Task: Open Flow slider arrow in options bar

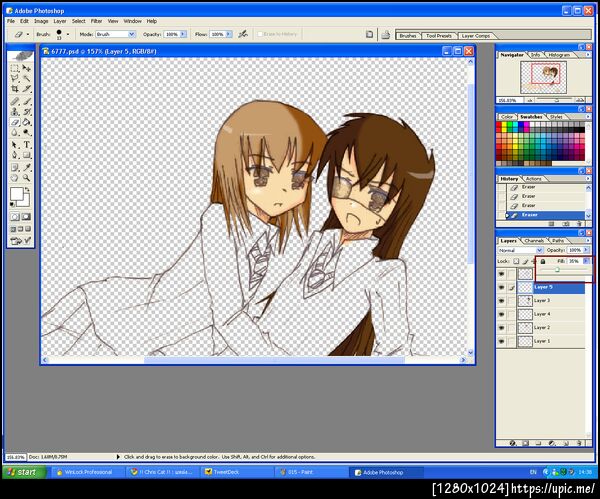Action: point(228,34)
